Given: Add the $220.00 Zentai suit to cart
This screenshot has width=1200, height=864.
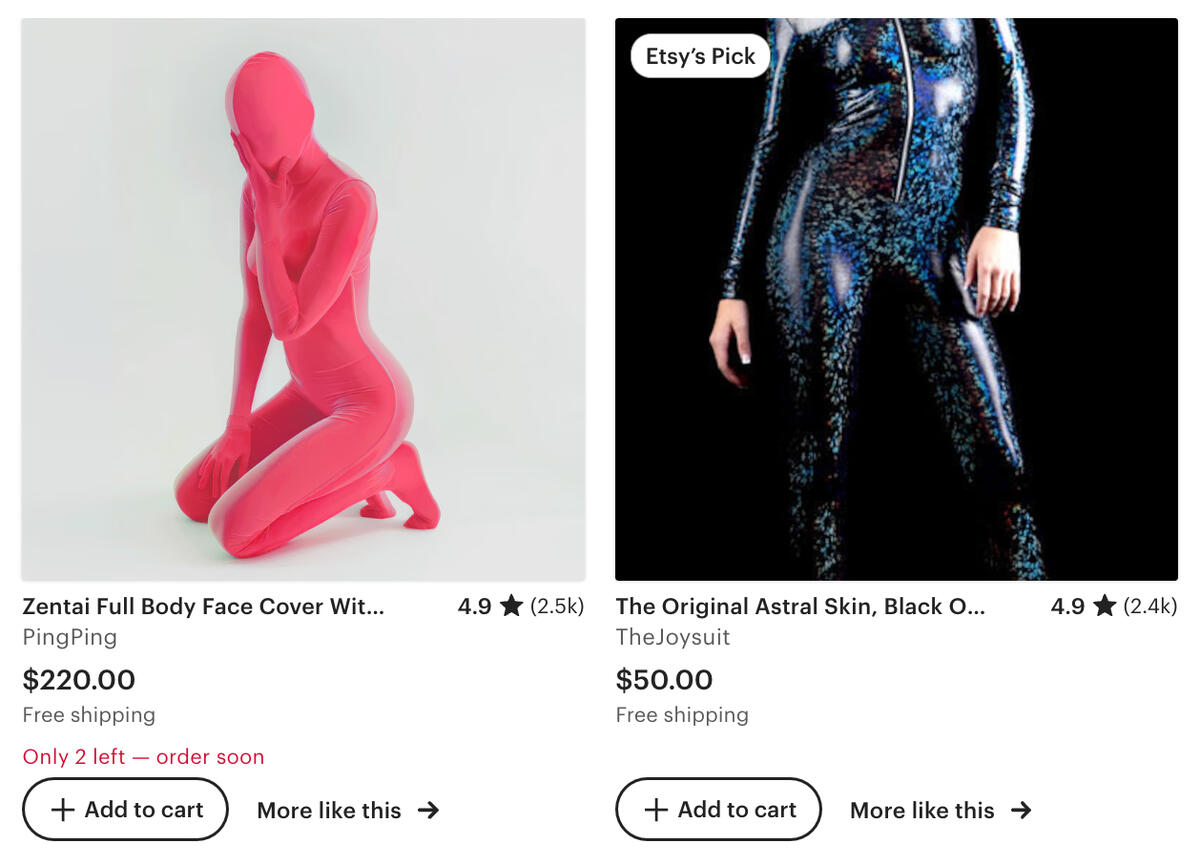Looking at the screenshot, I should pos(125,810).
